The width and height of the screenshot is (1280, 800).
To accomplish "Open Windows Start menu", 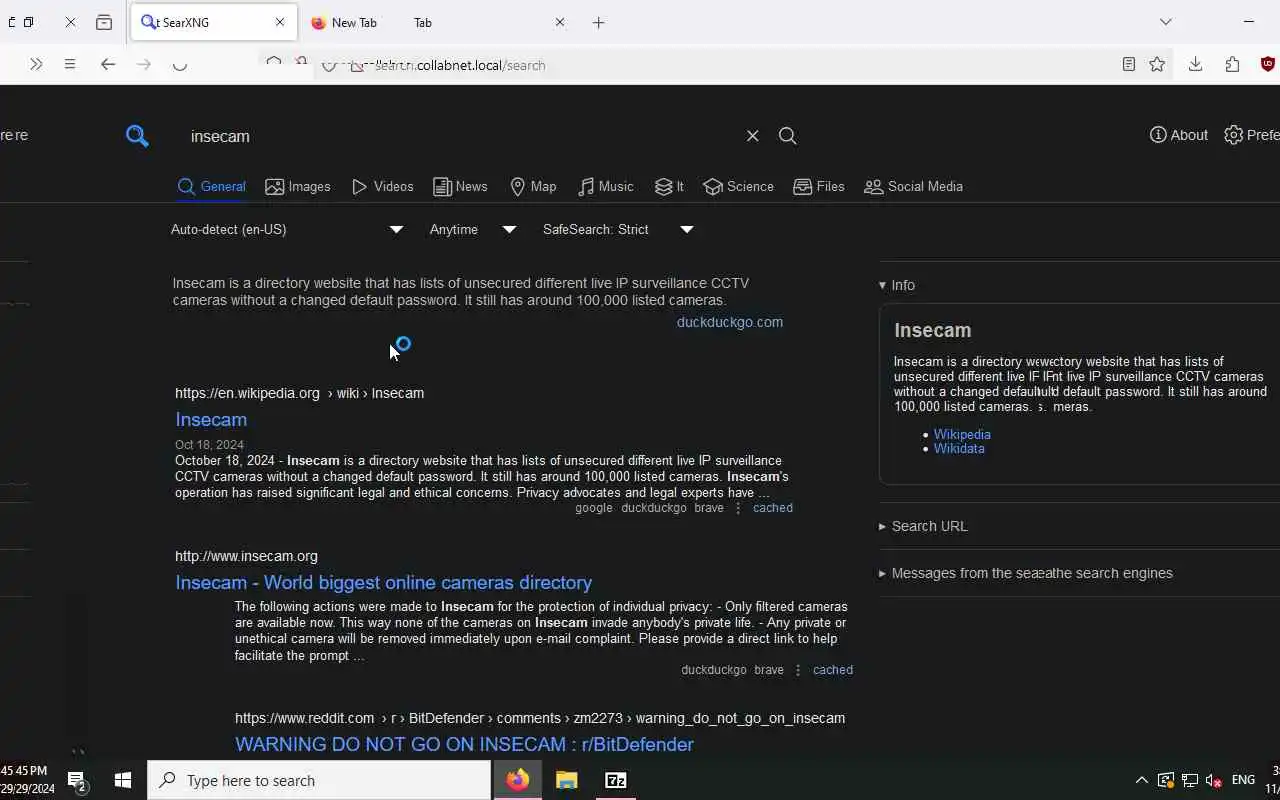I will click(x=123, y=780).
